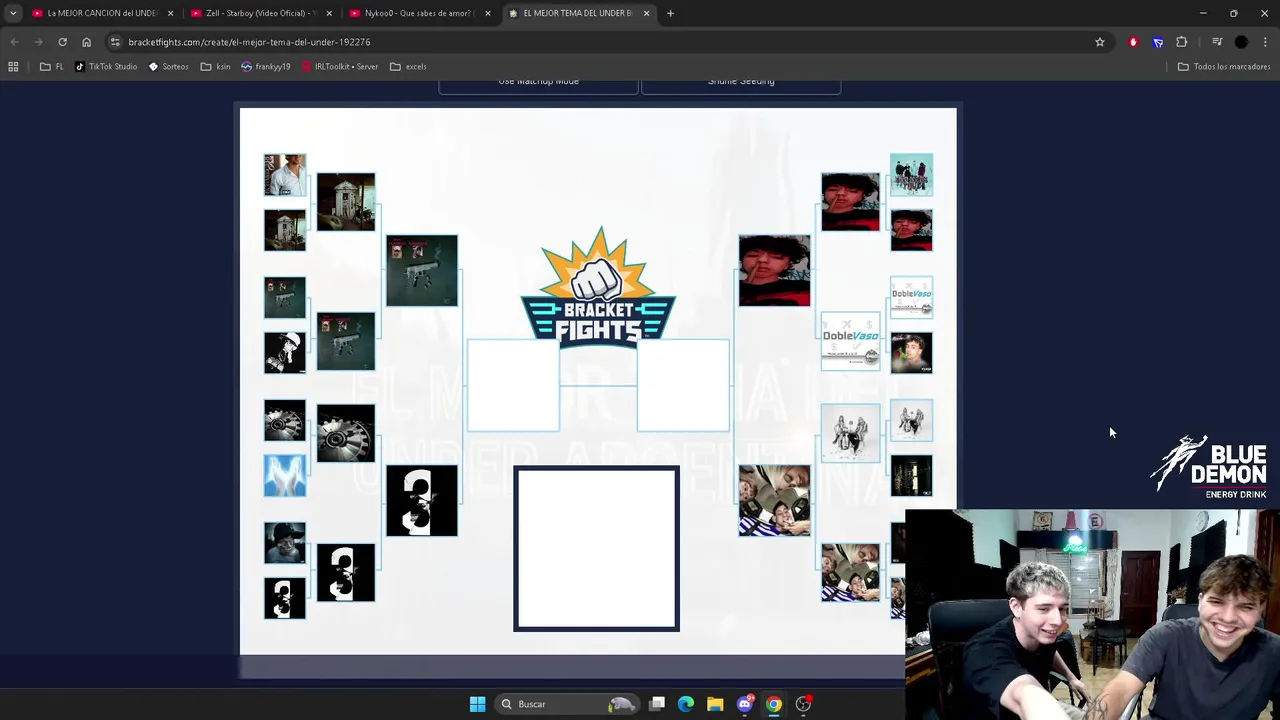Select the mausoleum second-round thumbnail
1280x720 pixels.
[346, 202]
